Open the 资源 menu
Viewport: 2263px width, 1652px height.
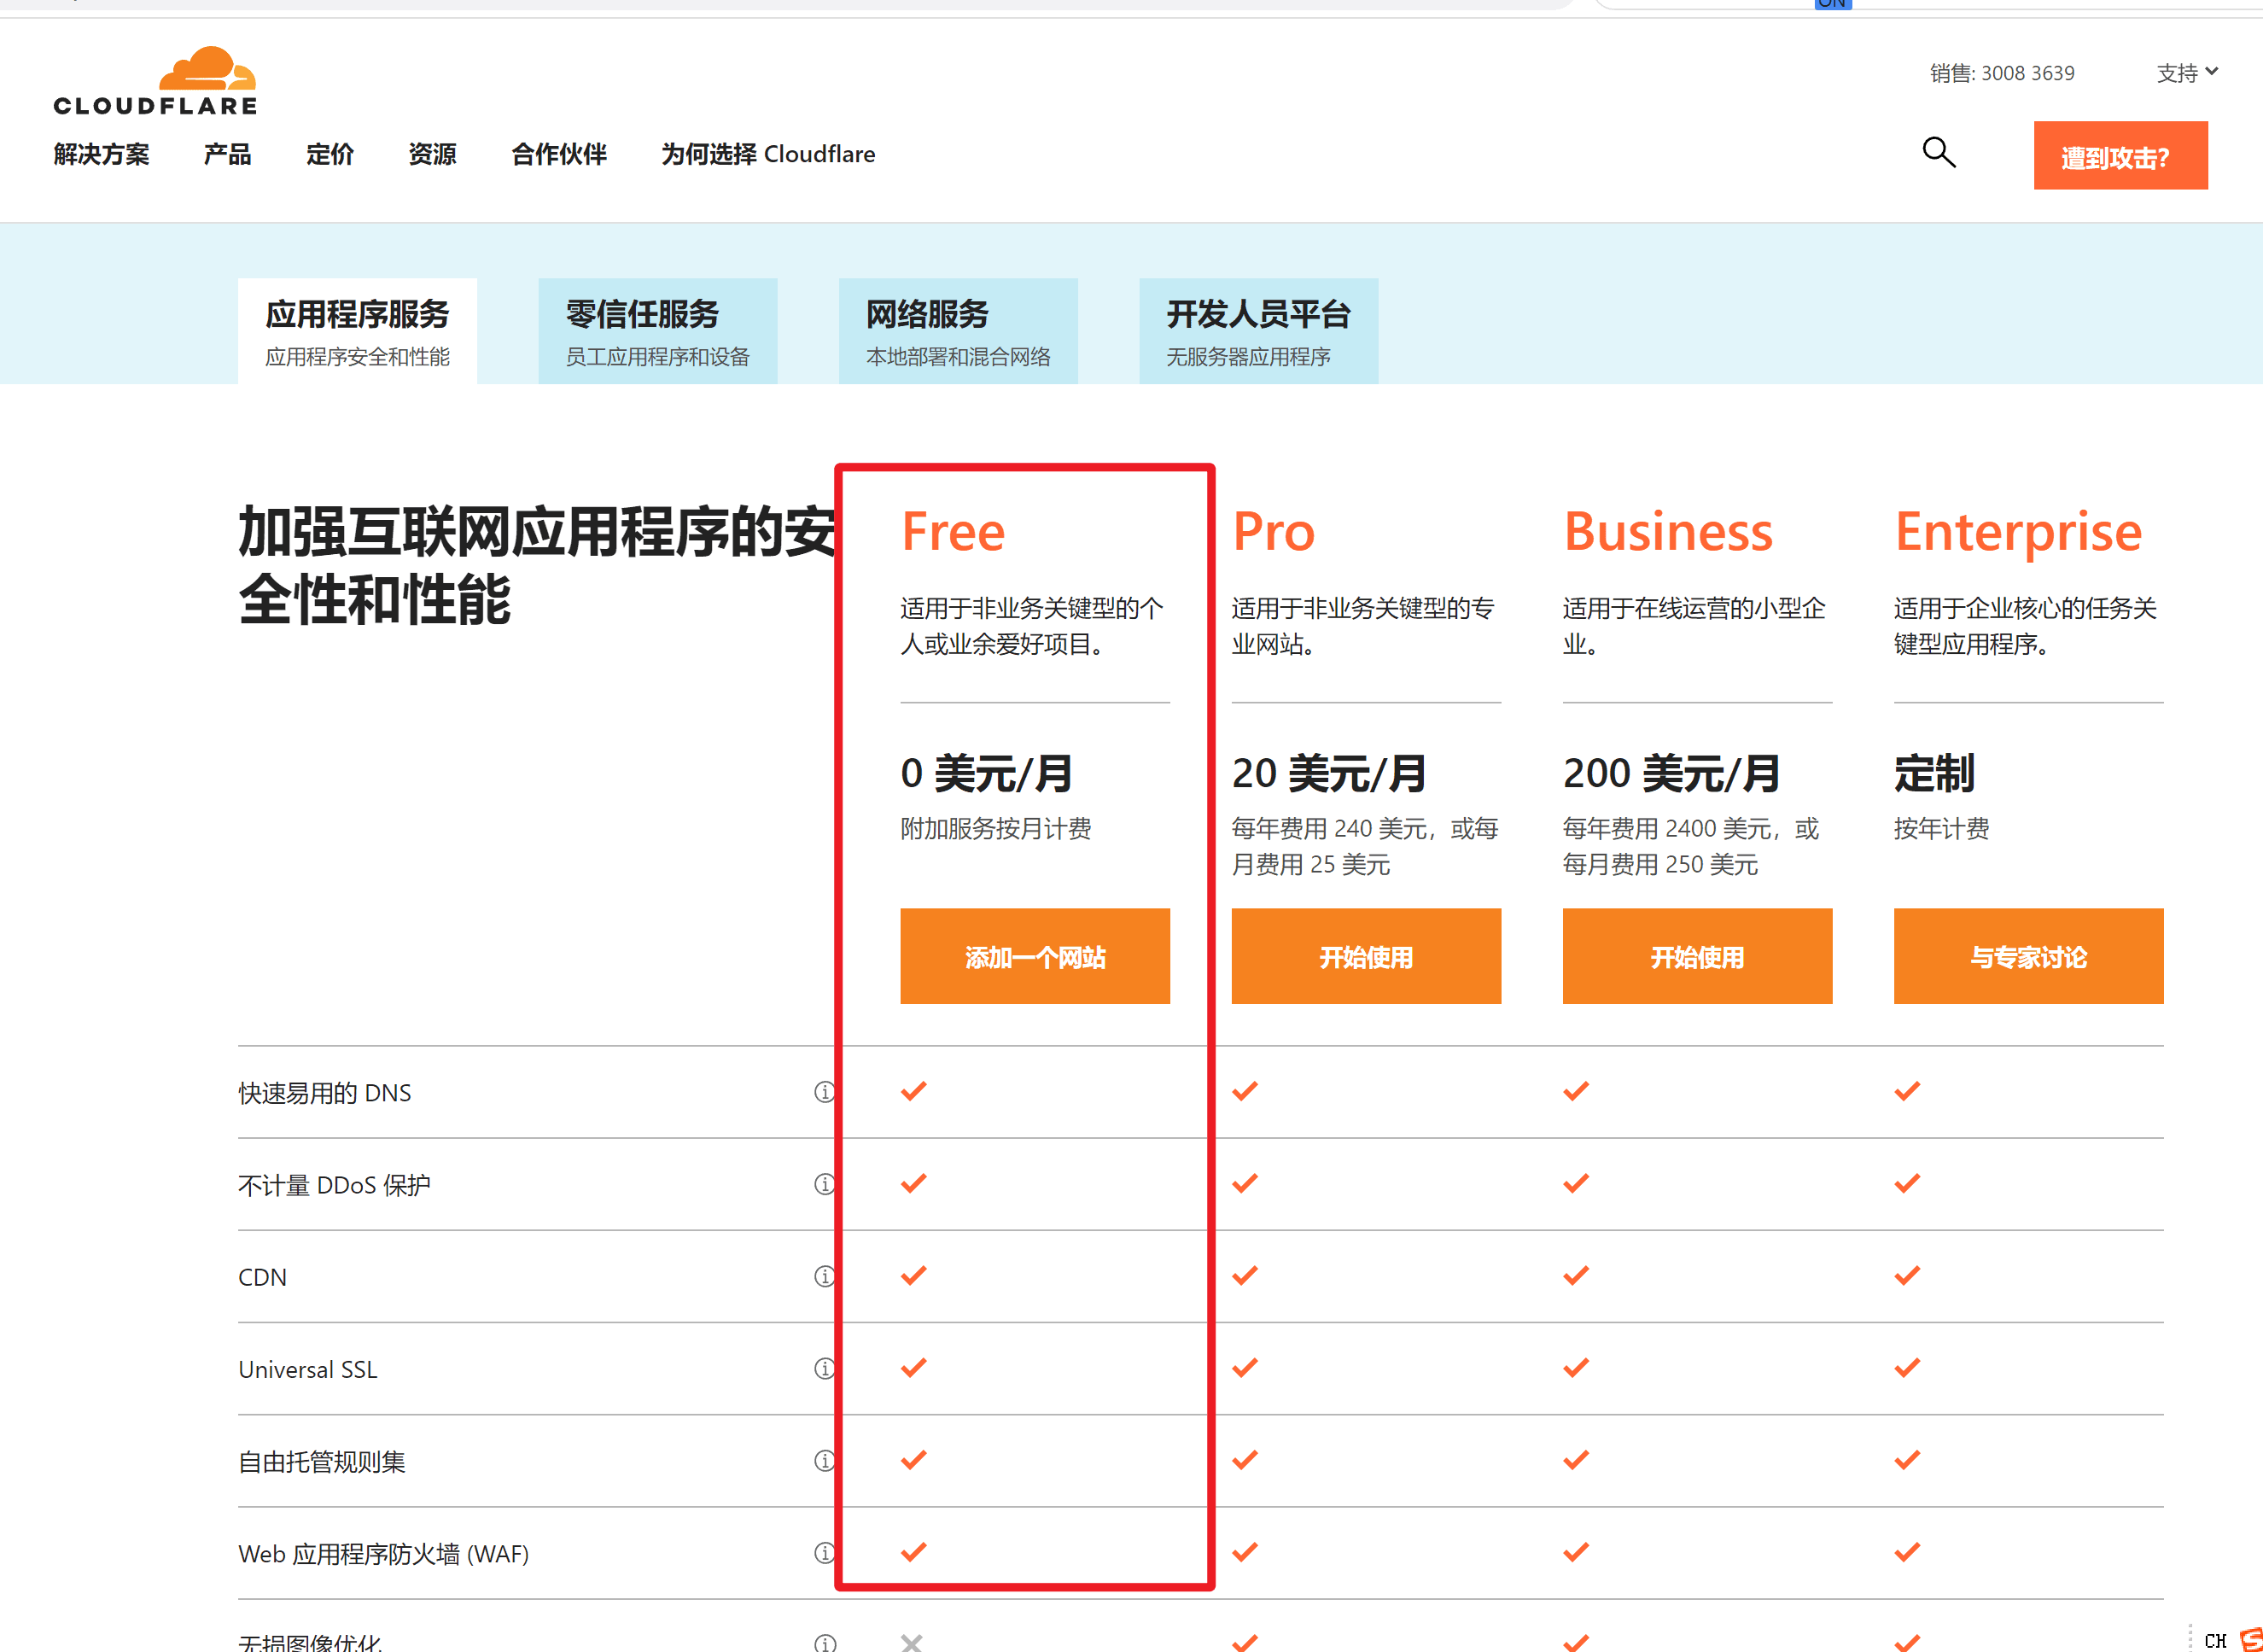point(432,154)
